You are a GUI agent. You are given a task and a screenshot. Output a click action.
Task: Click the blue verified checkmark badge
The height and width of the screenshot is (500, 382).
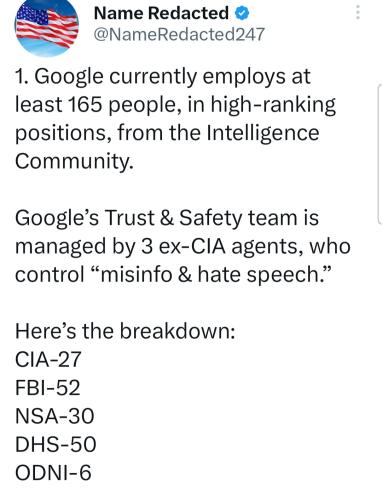(242, 14)
